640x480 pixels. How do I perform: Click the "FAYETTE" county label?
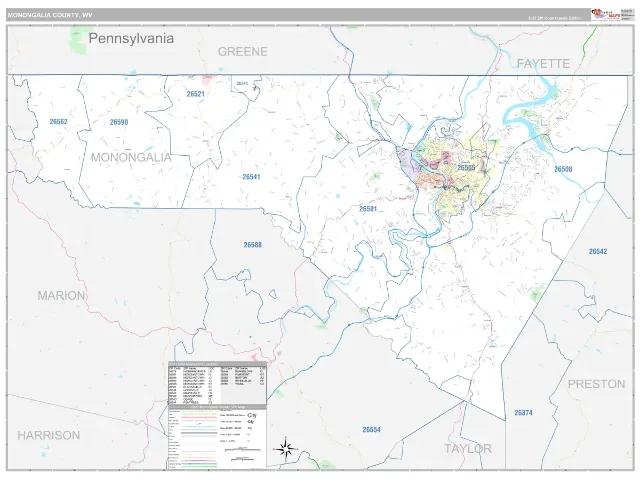(543, 64)
